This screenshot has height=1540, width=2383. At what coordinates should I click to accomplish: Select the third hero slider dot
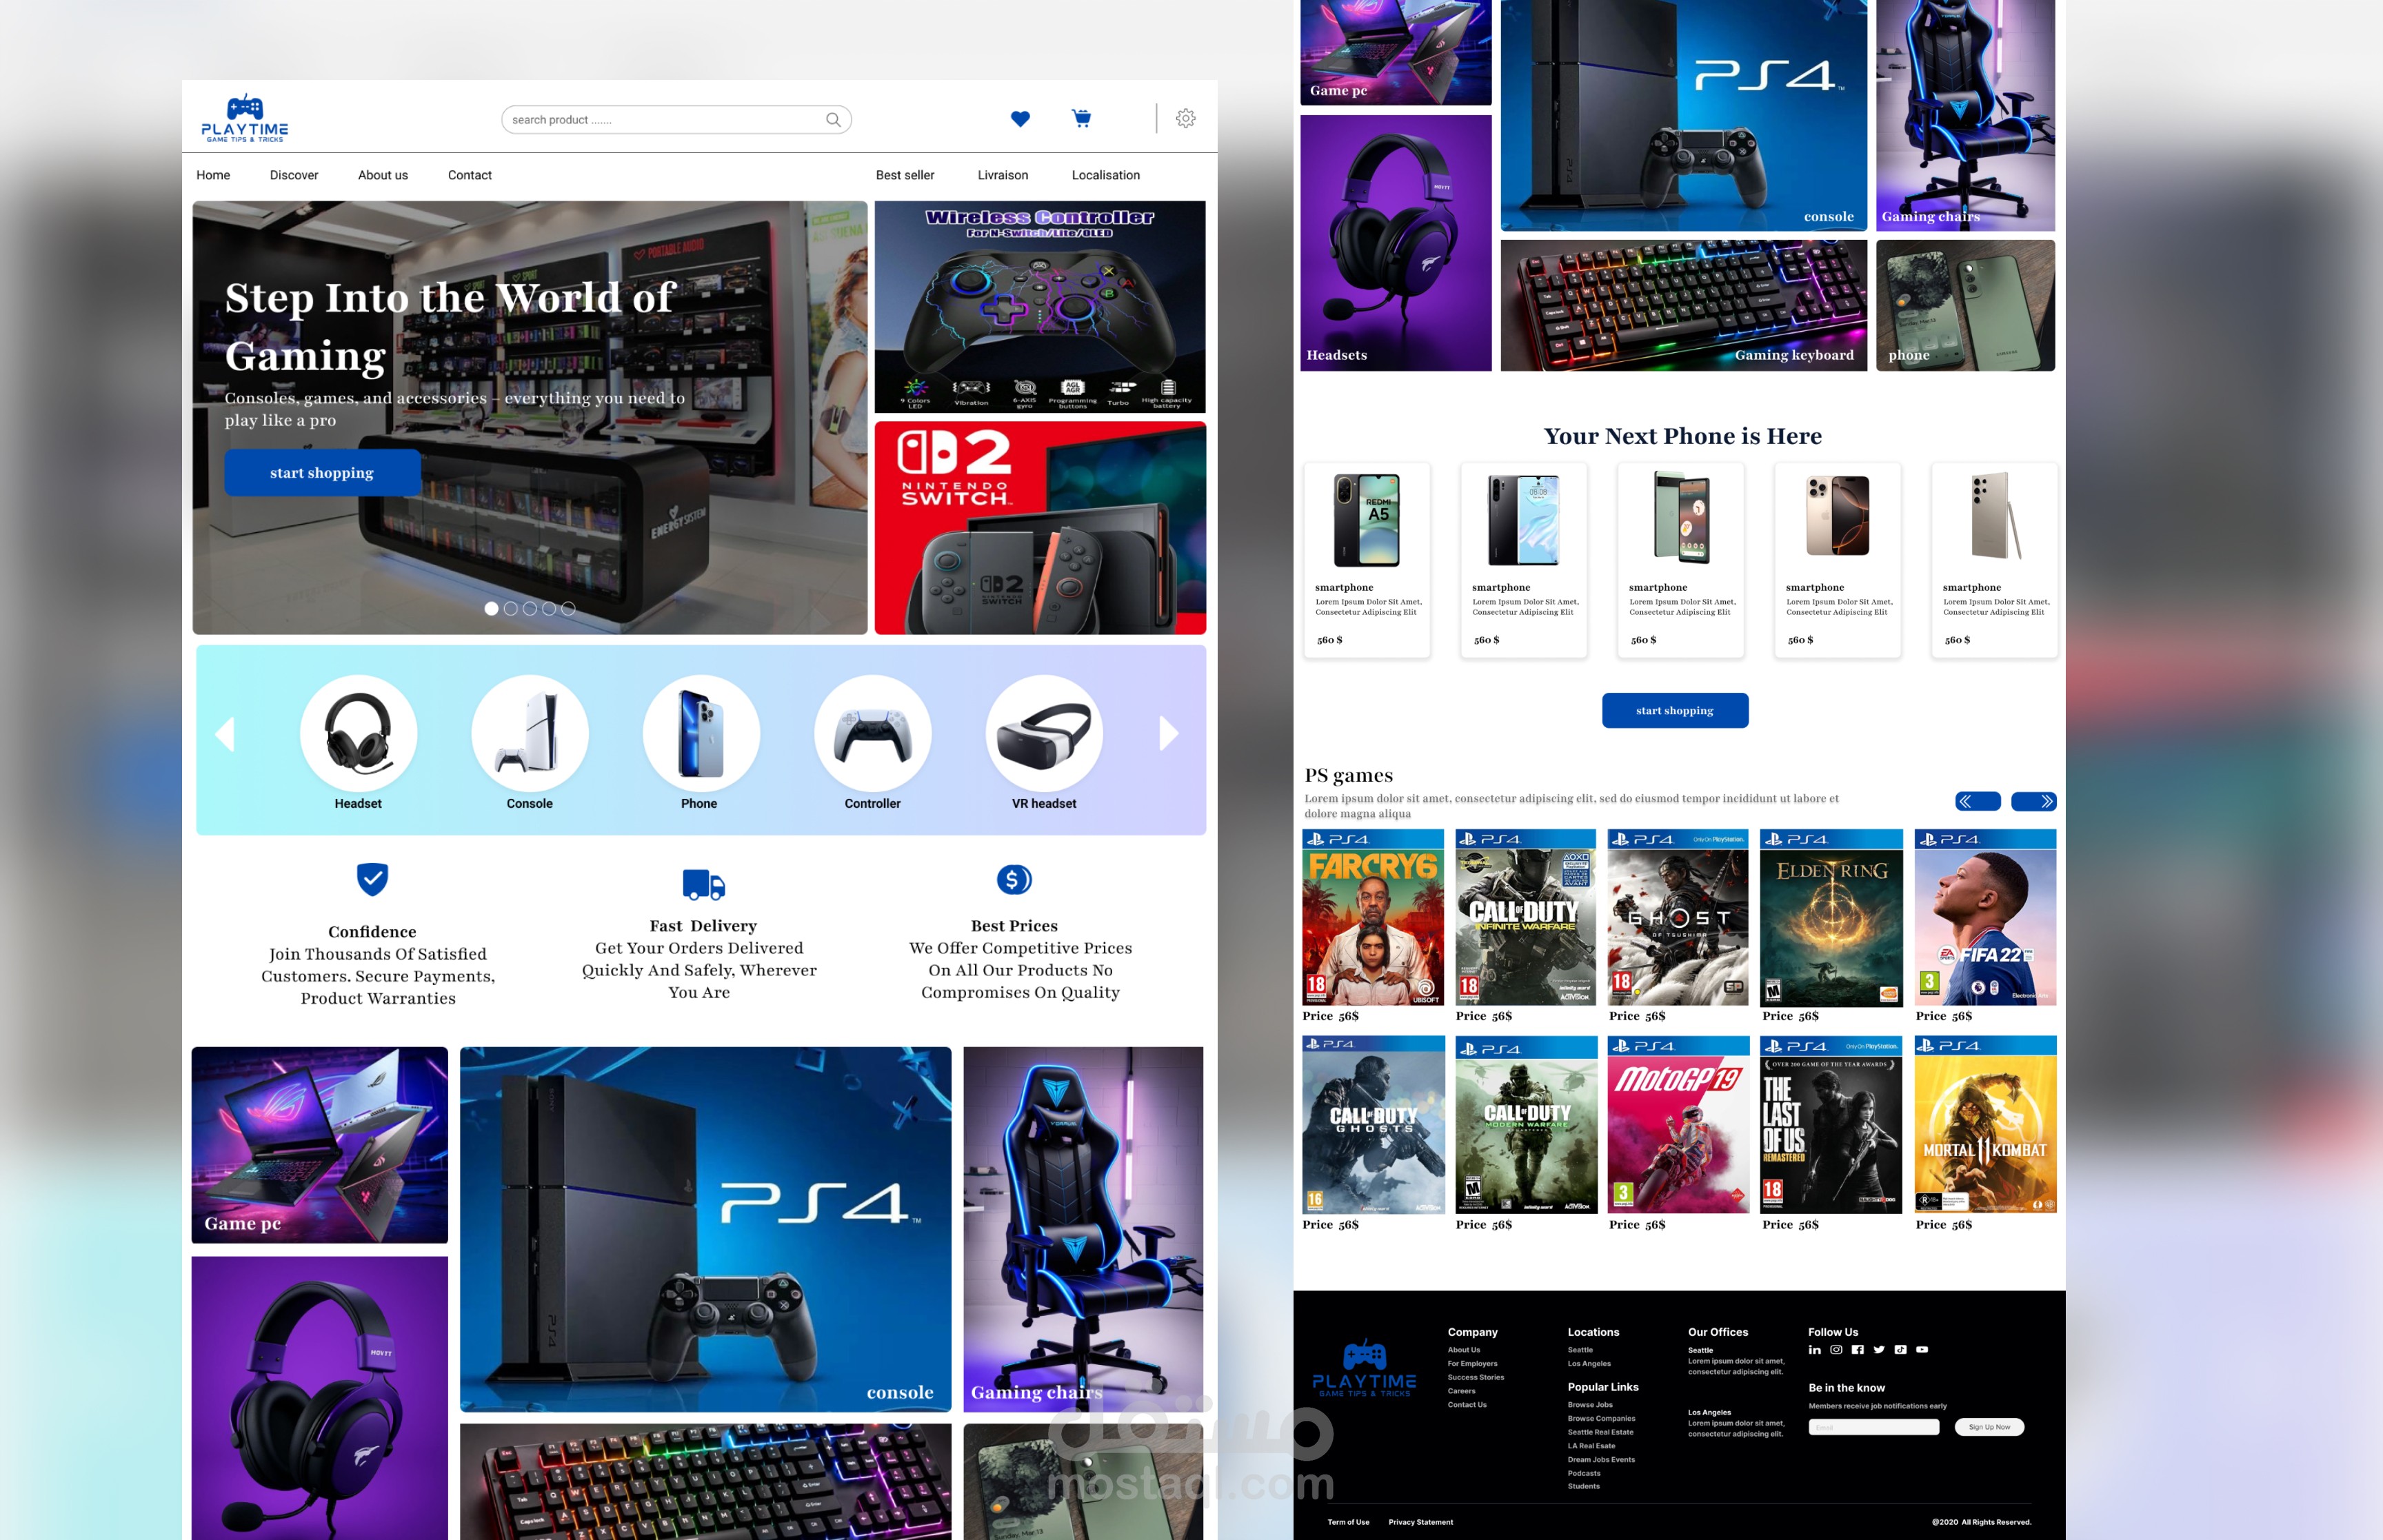pos(530,608)
